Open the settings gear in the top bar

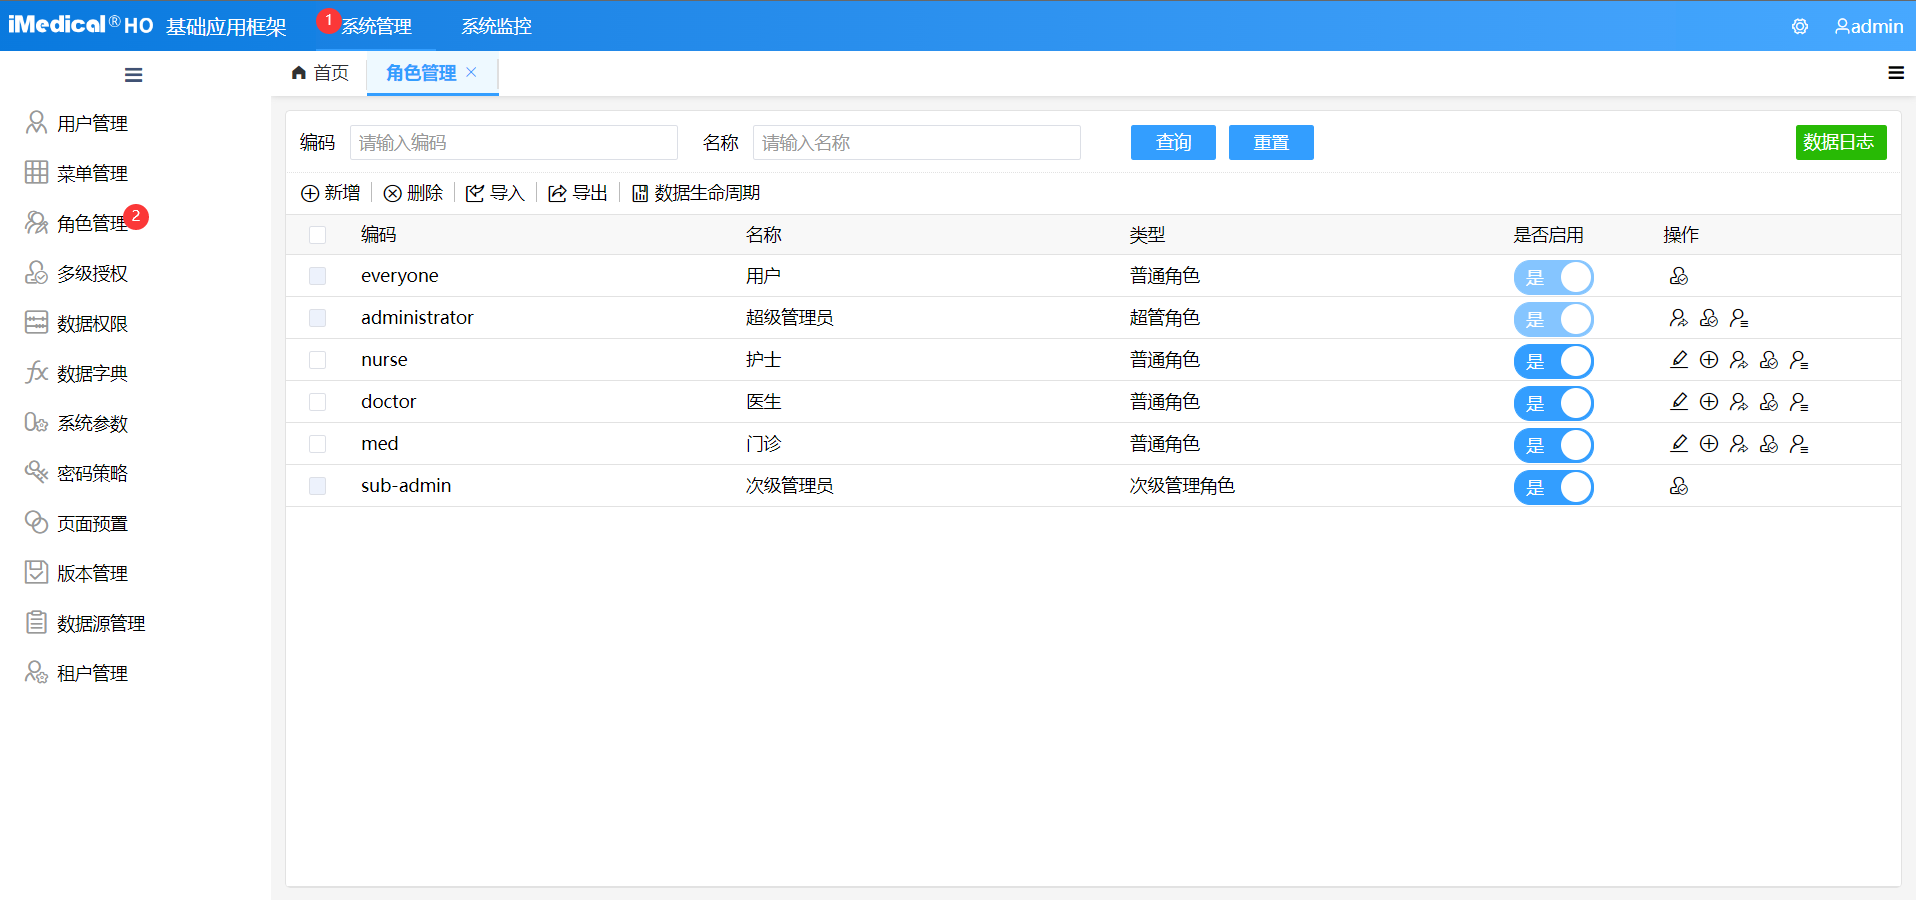(1800, 26)
